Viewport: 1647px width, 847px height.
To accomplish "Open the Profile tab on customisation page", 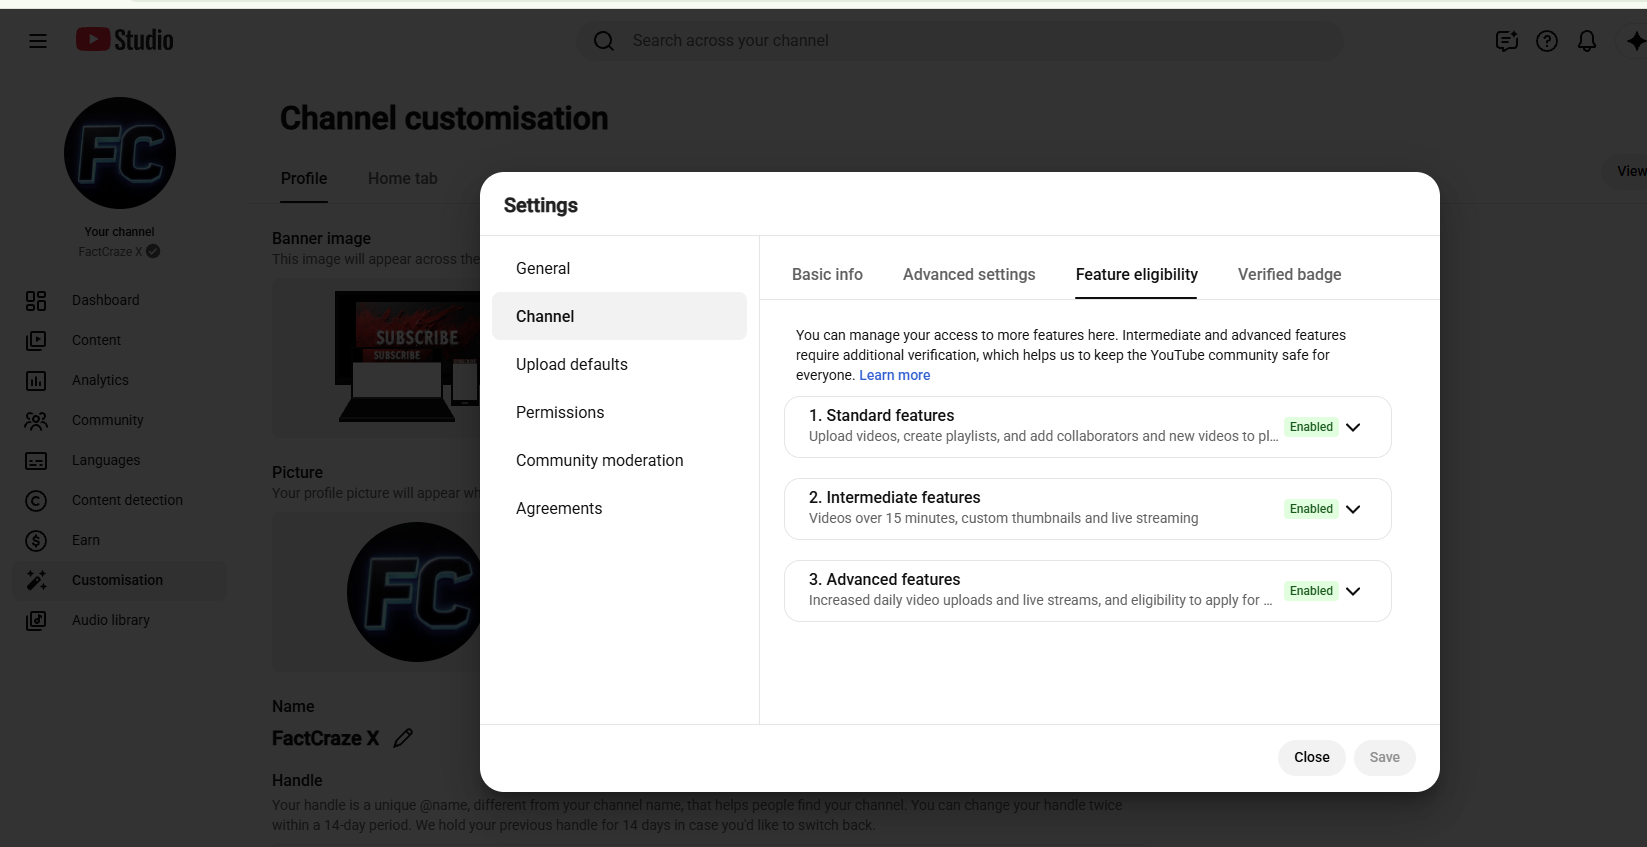I will 304,178.
